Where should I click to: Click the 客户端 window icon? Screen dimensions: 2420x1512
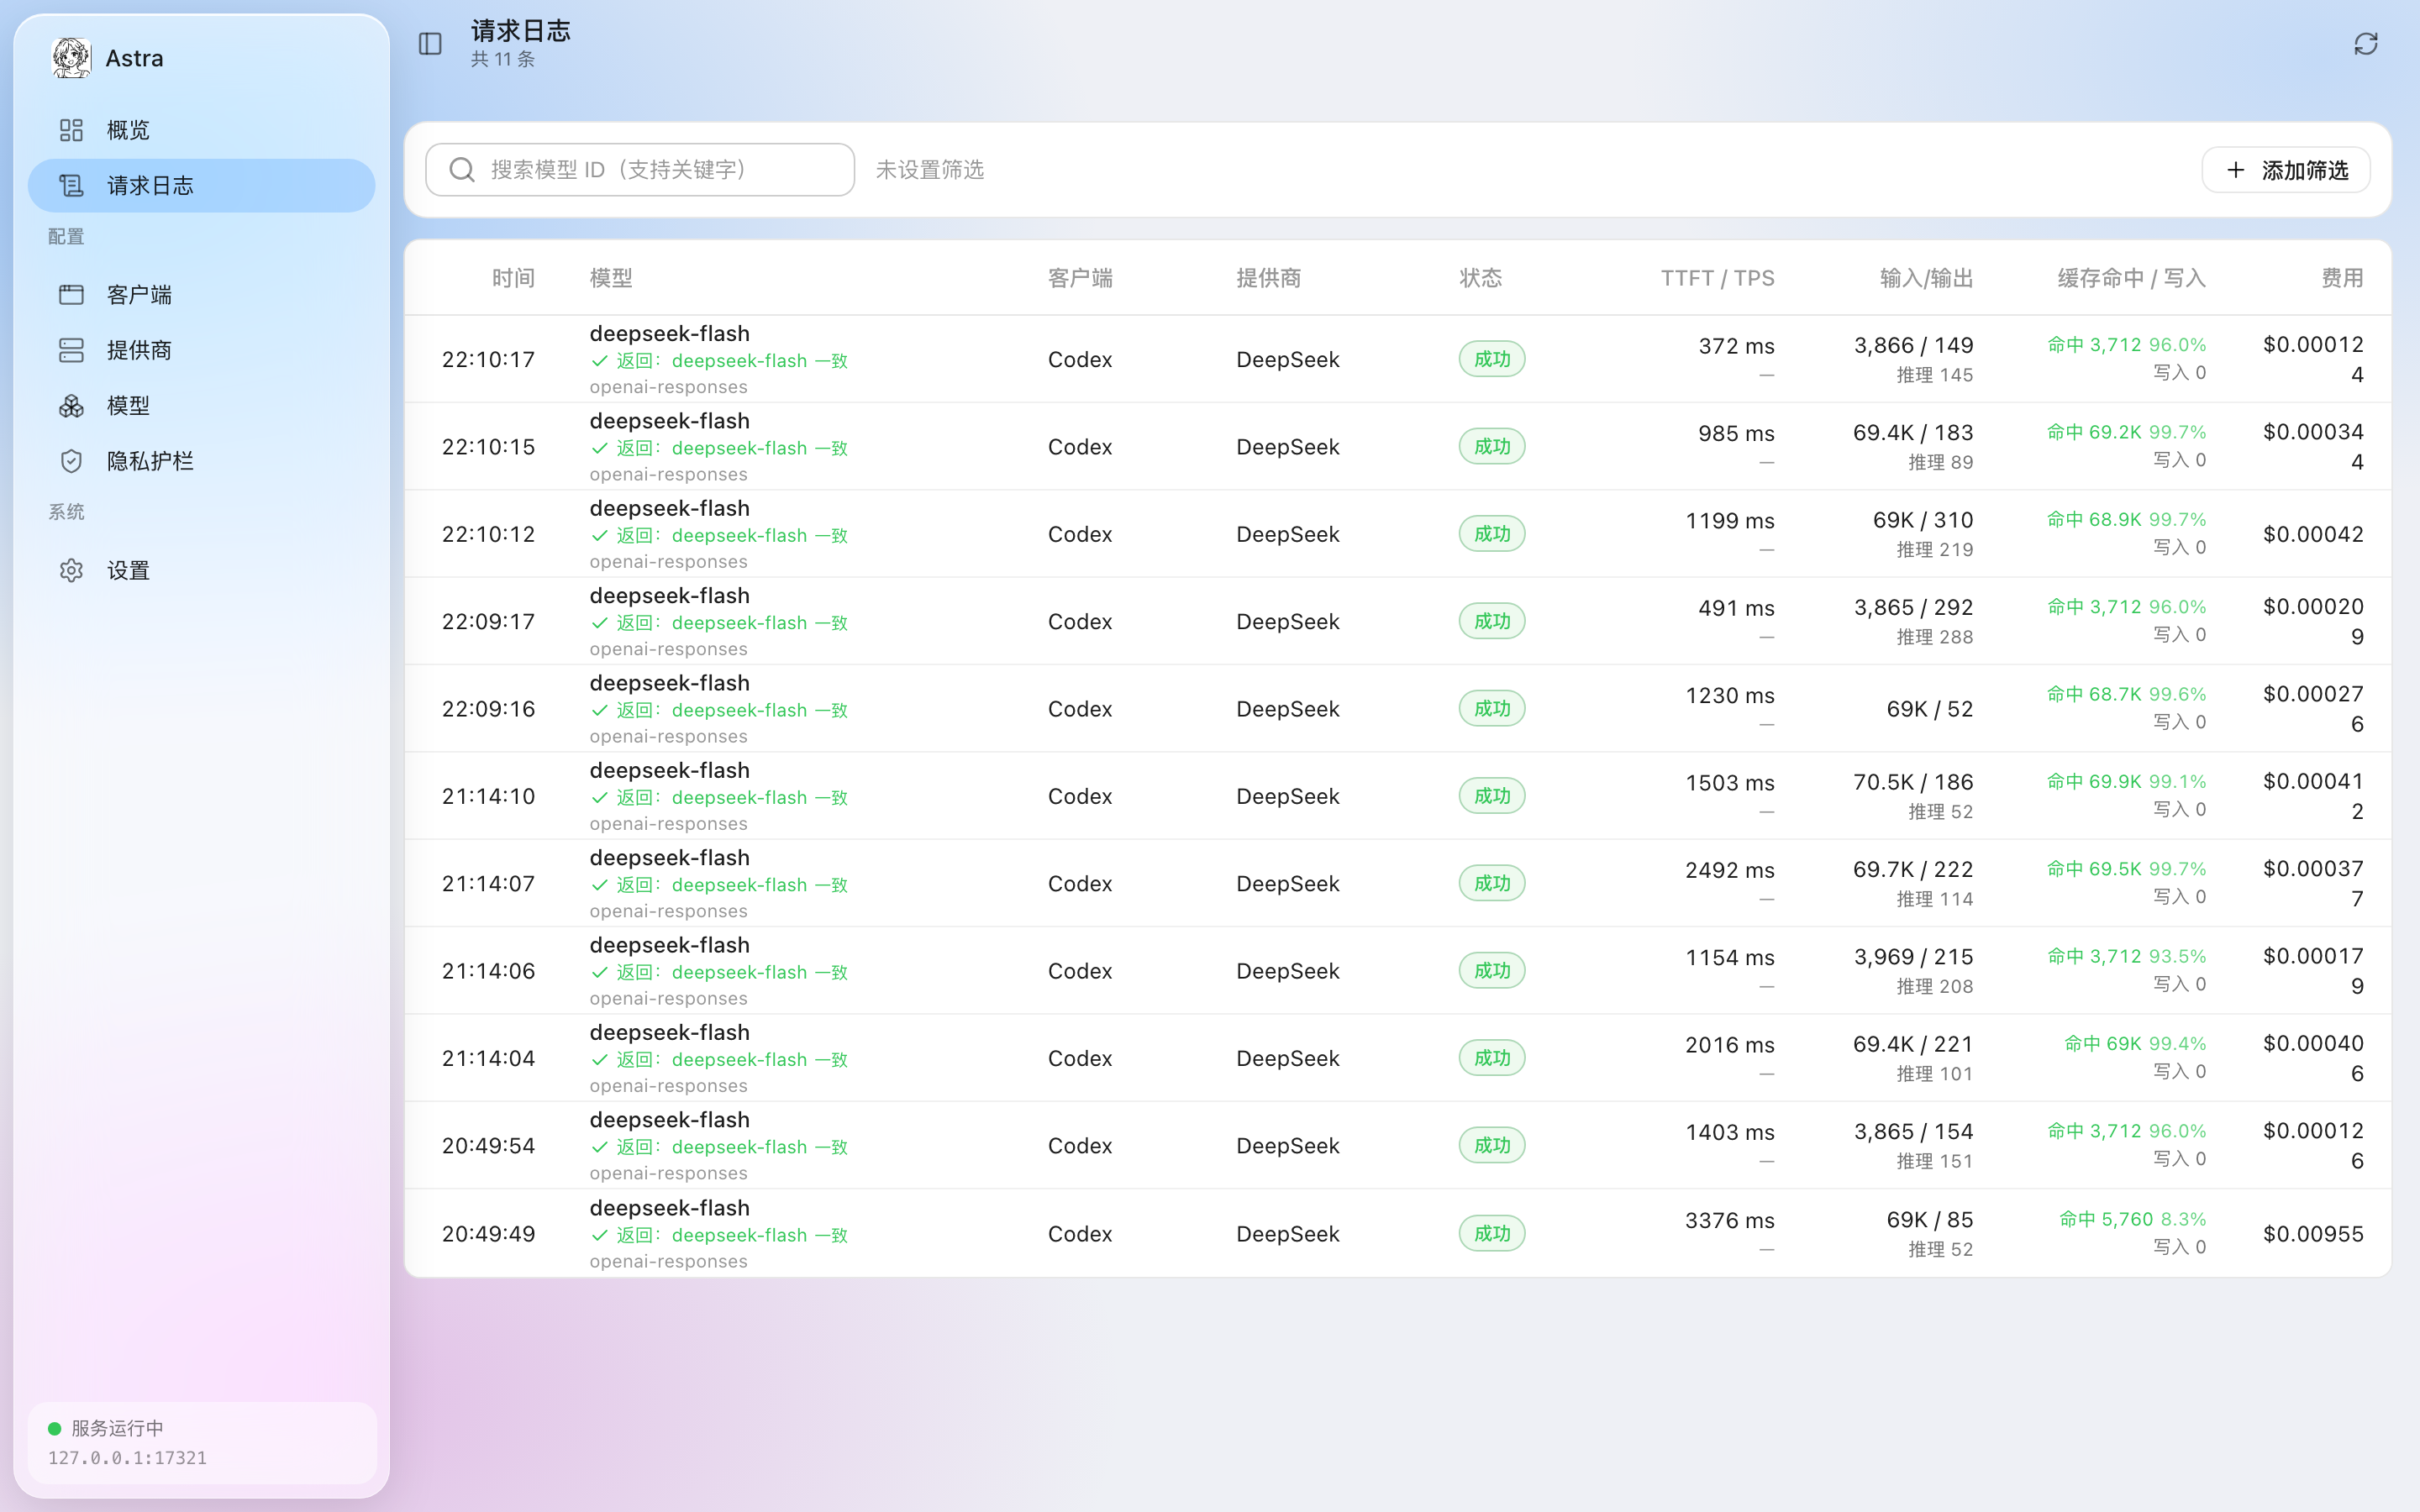click(71, 295)
